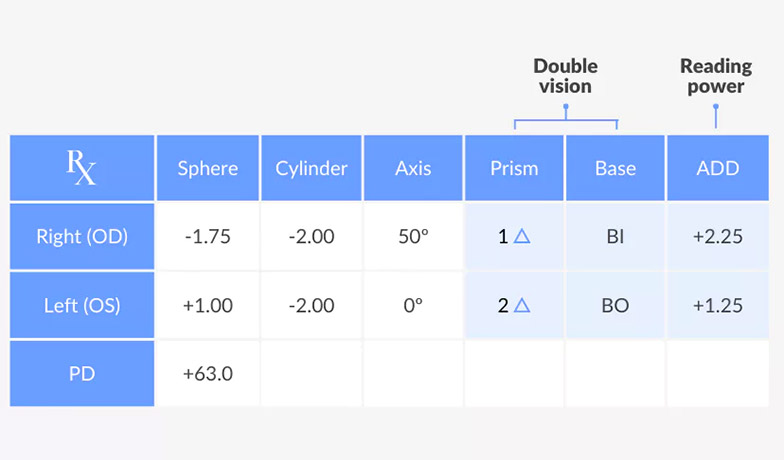Click the Reading power annotation label
This screenshot has height=460, width=784.
pos(716,76)
